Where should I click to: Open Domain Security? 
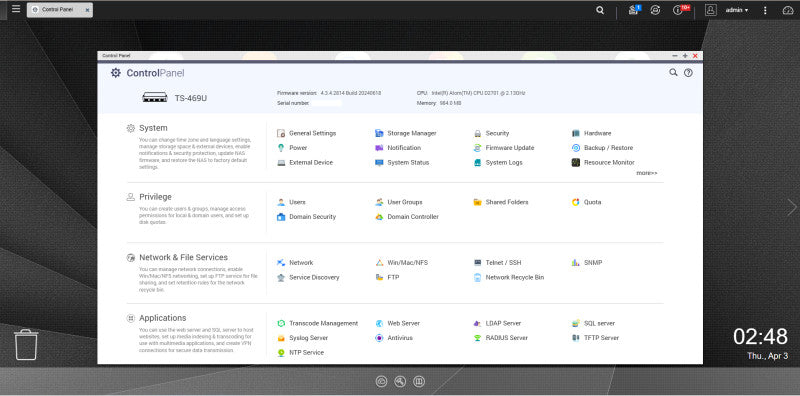coord(306,217)
